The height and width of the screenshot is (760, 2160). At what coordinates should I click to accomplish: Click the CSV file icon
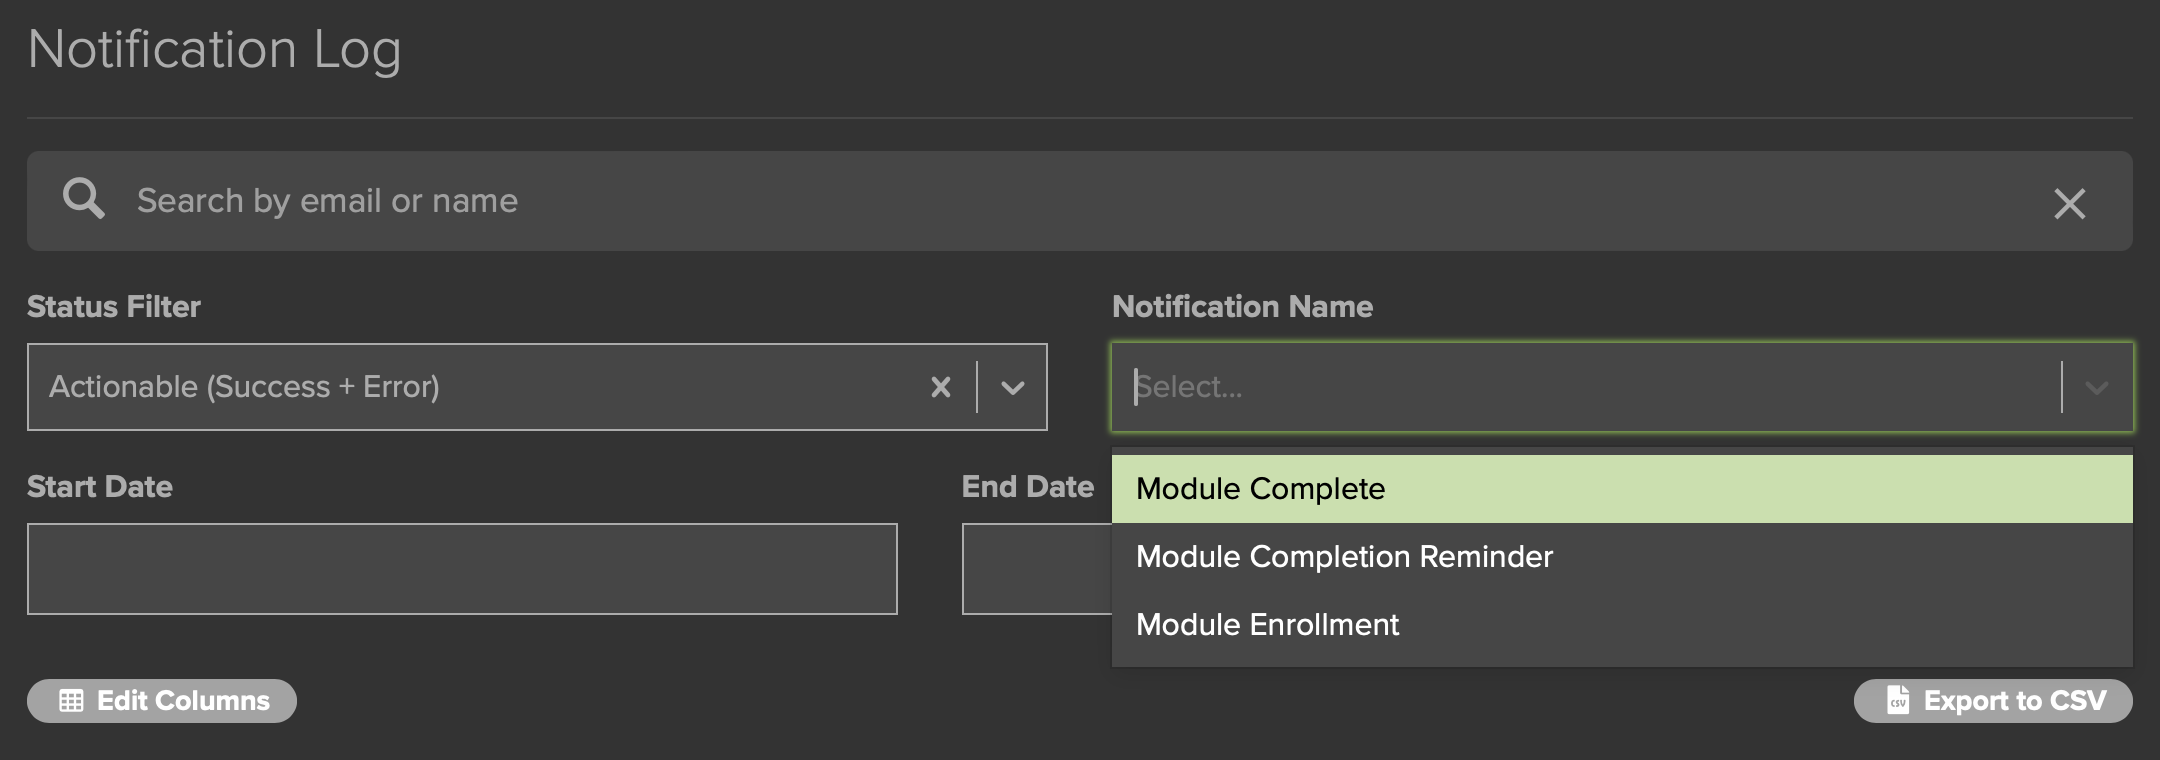click(1897, 700)
